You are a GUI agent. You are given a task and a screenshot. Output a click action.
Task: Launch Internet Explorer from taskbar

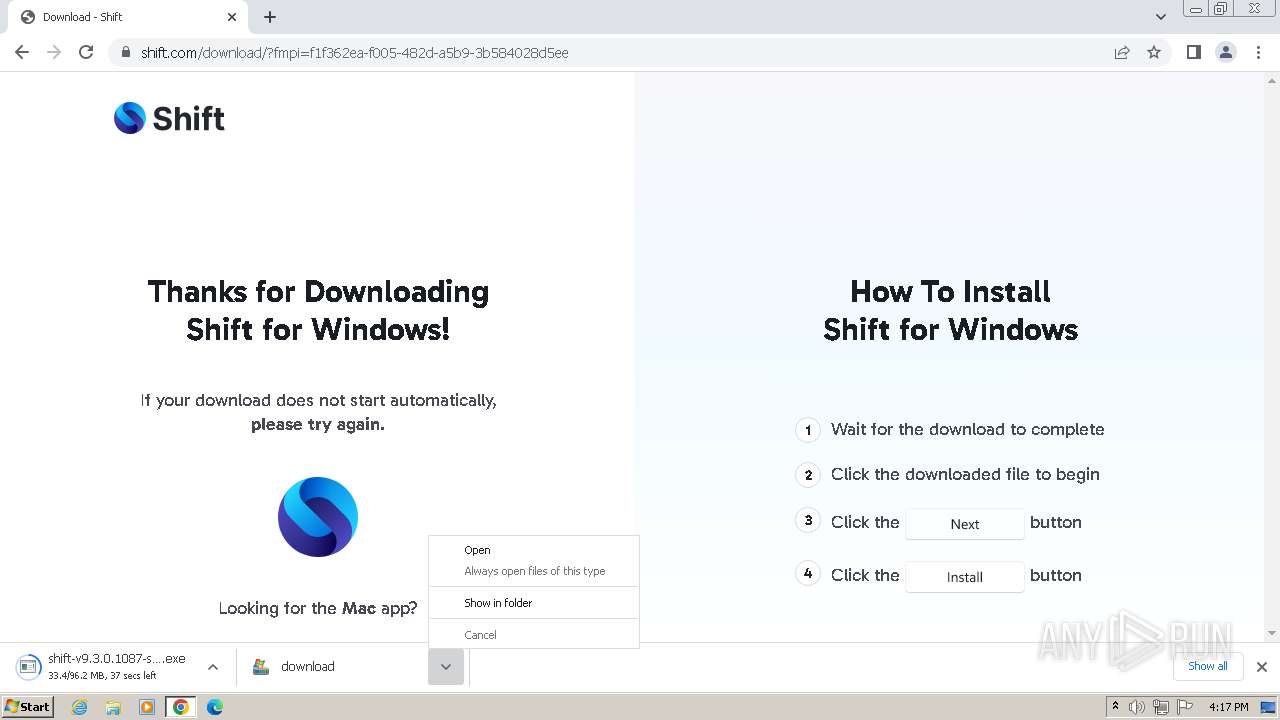click(x=80, y=707)
